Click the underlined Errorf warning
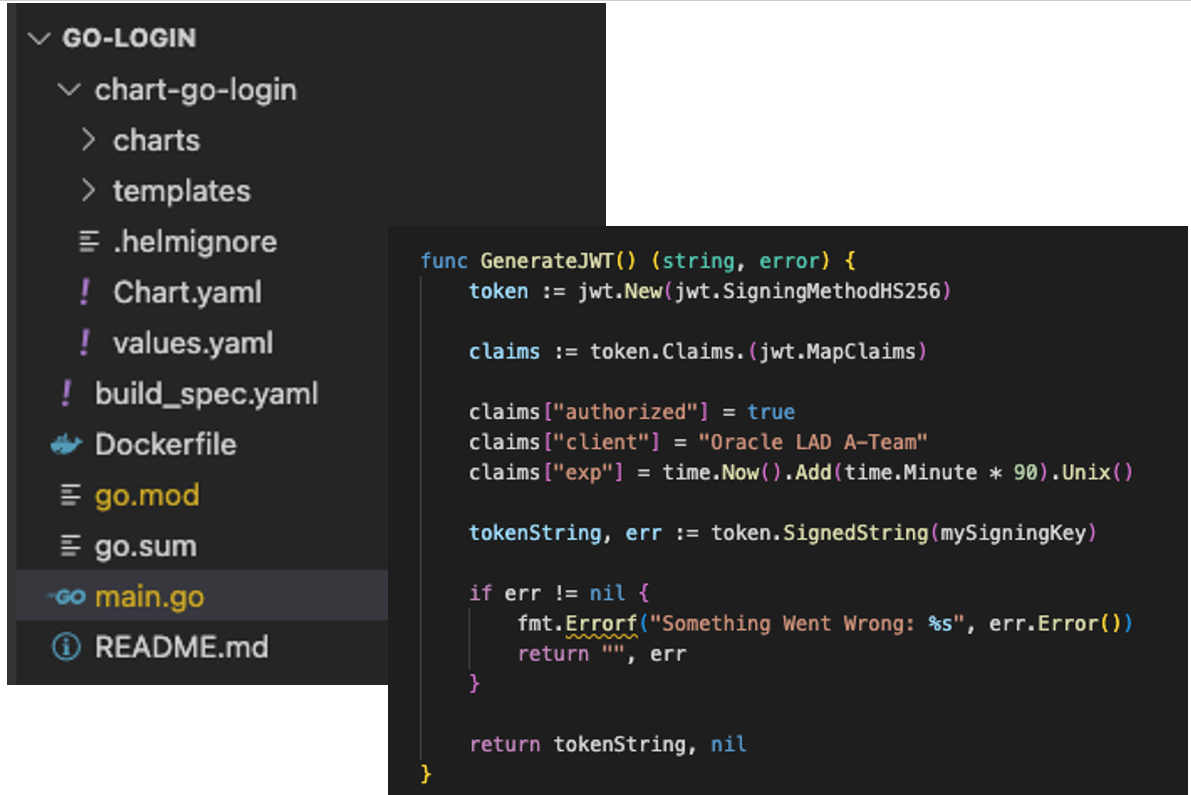The image size is (1191, 795). tap(602, 624)
